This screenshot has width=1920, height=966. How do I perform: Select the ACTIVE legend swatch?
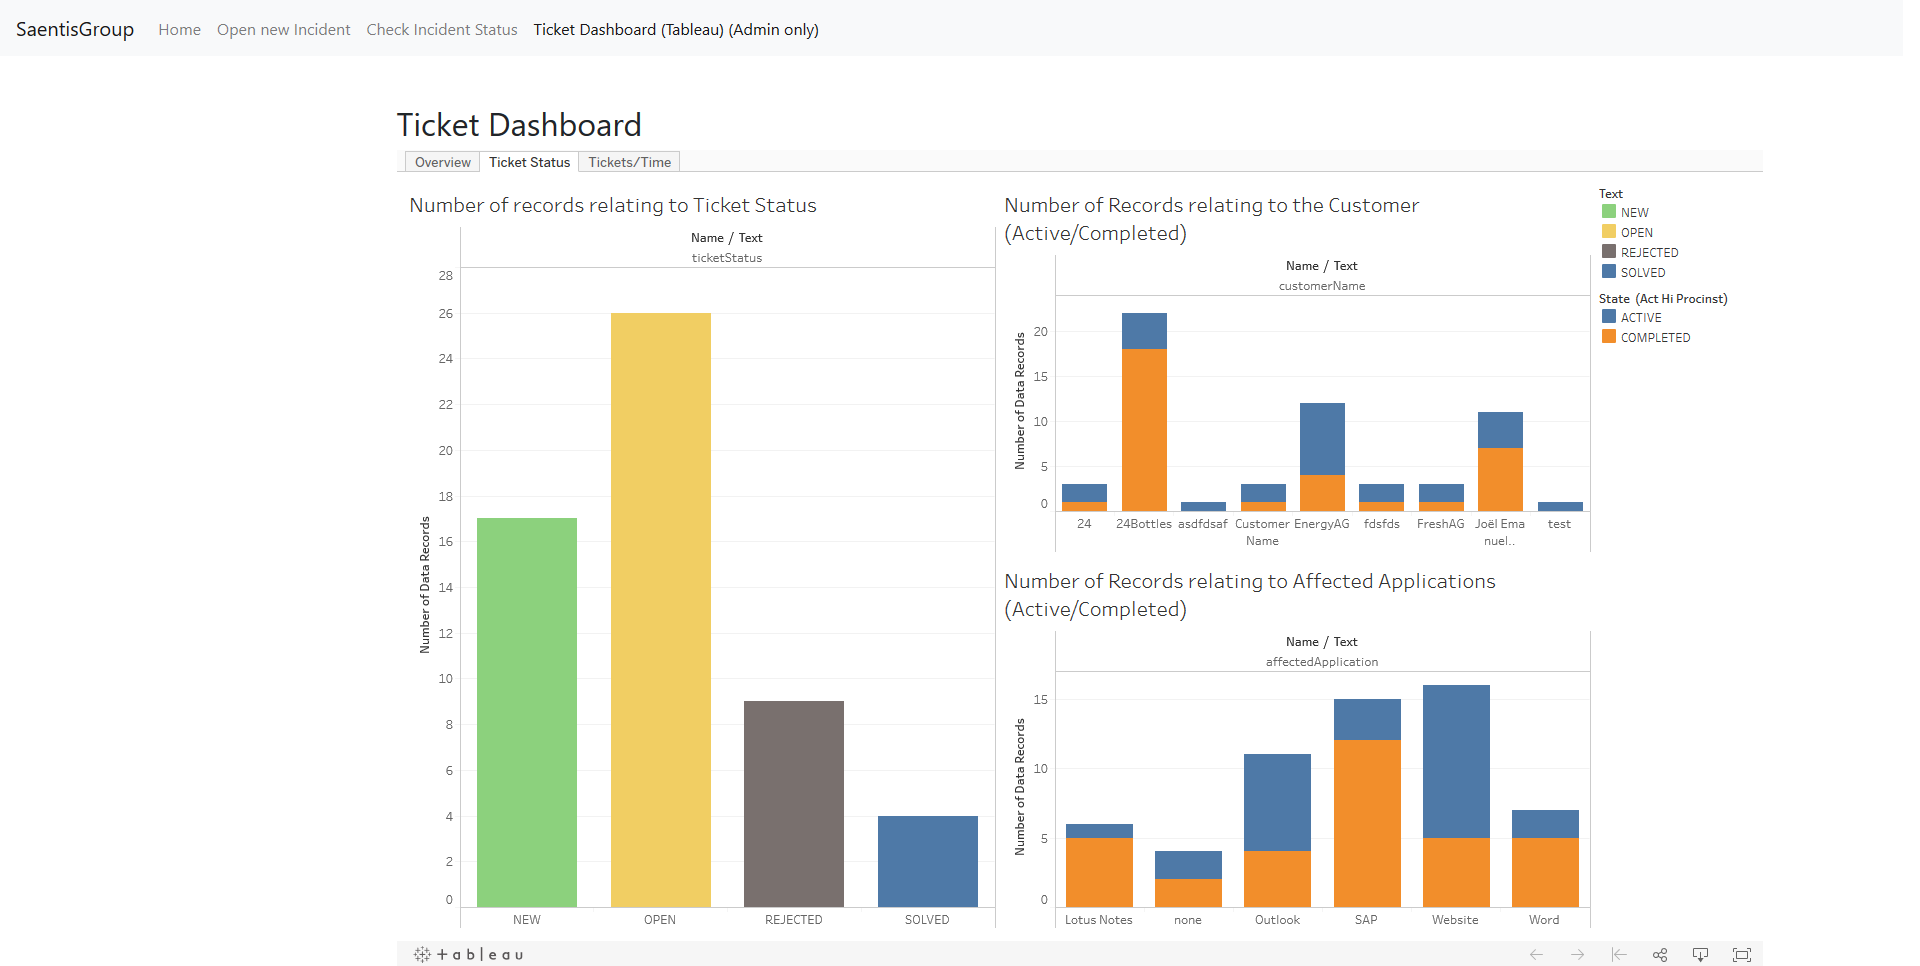1609,317
